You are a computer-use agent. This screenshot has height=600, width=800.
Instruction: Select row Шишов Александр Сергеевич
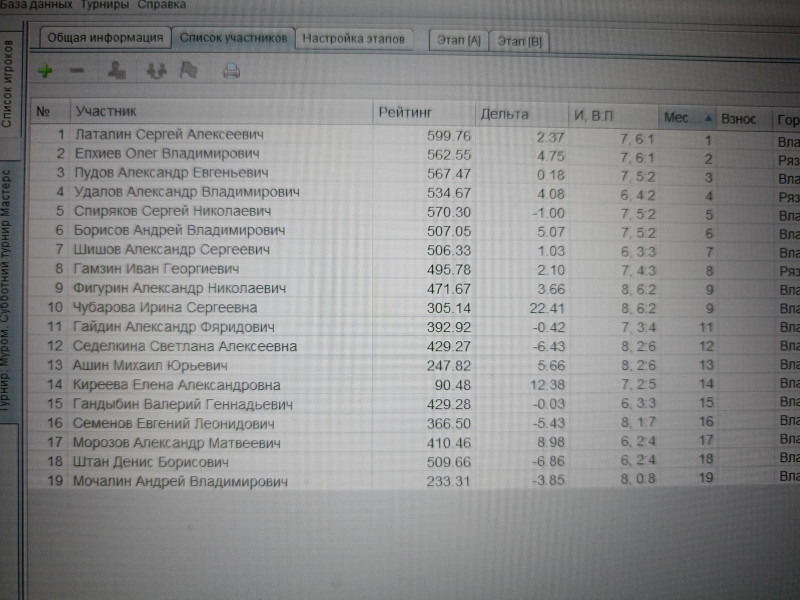[414, 250]
